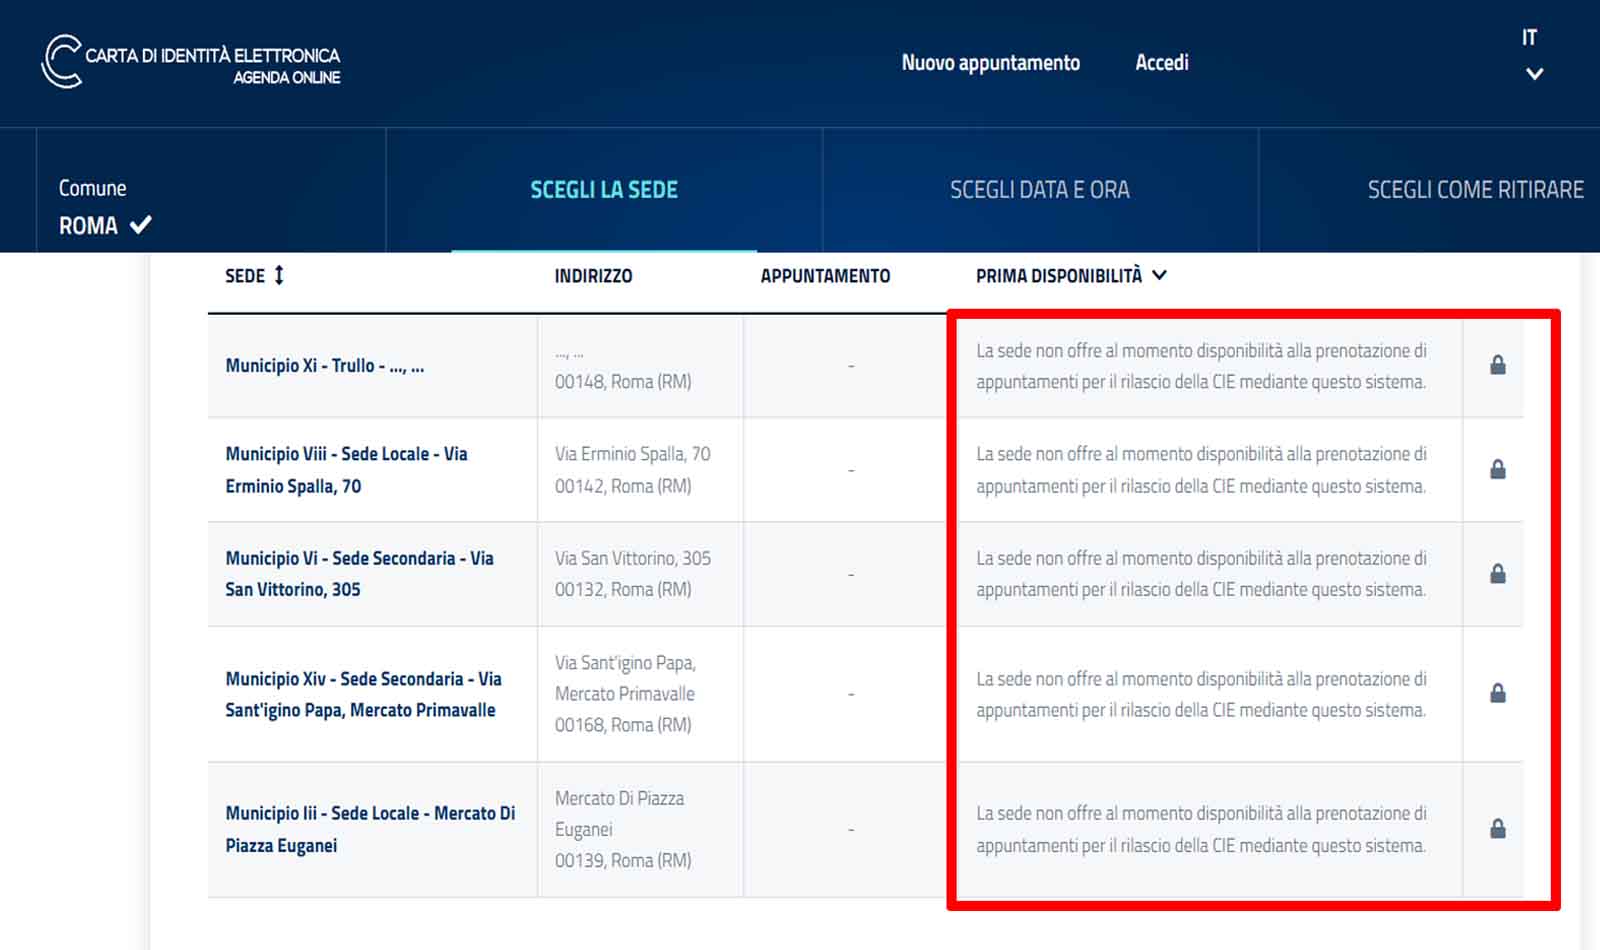Viewport: 1600px width, 950px height.
Task: Open Nuovo appuntamento menu item
Action: (990, 62)
